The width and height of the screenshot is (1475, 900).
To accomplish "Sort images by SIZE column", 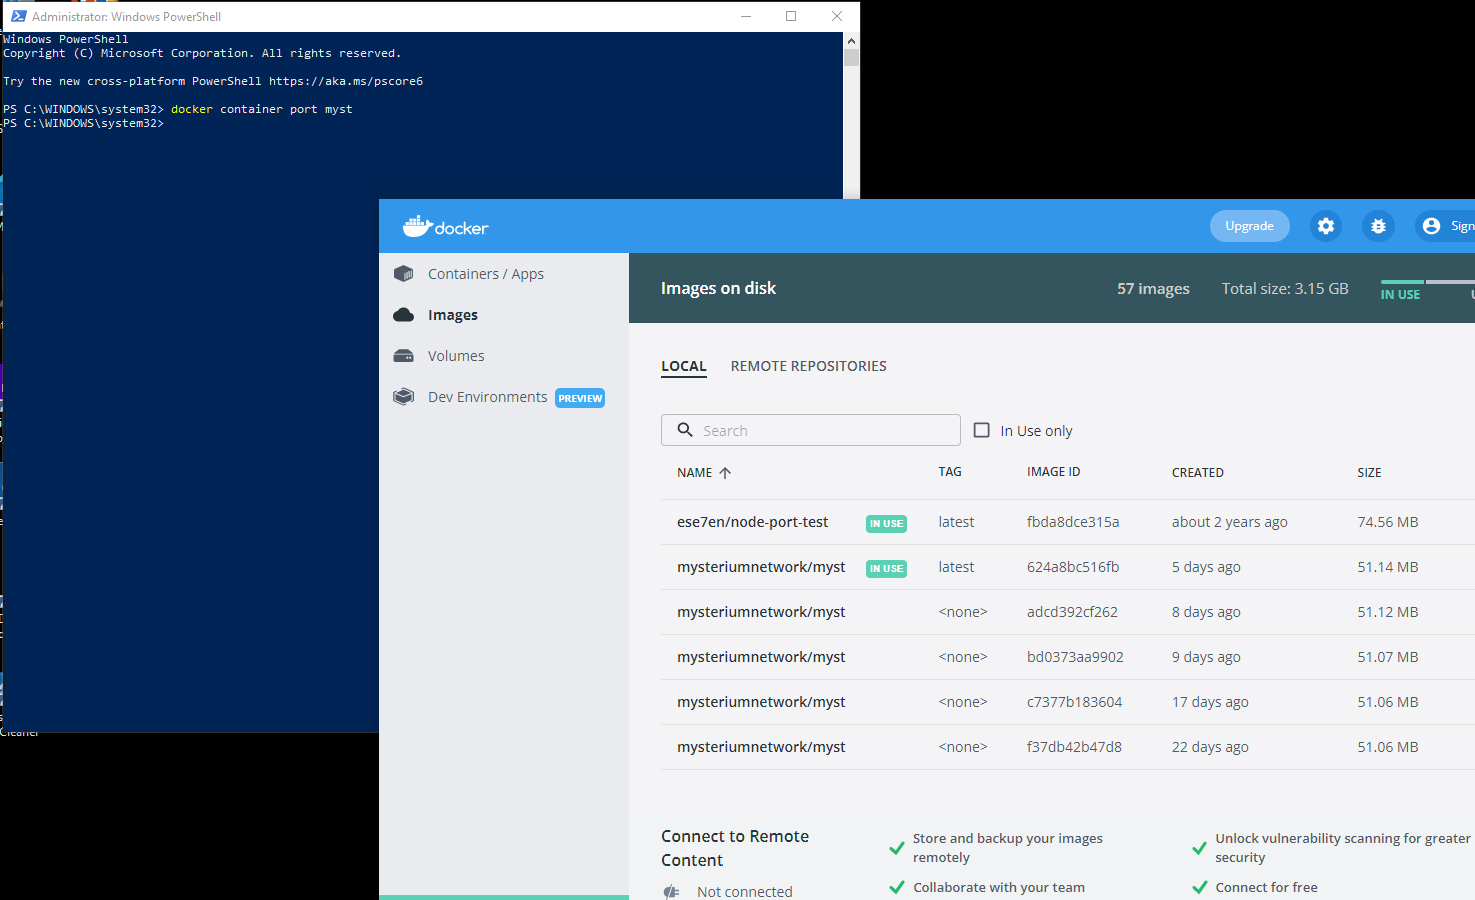I will 1369,473.
